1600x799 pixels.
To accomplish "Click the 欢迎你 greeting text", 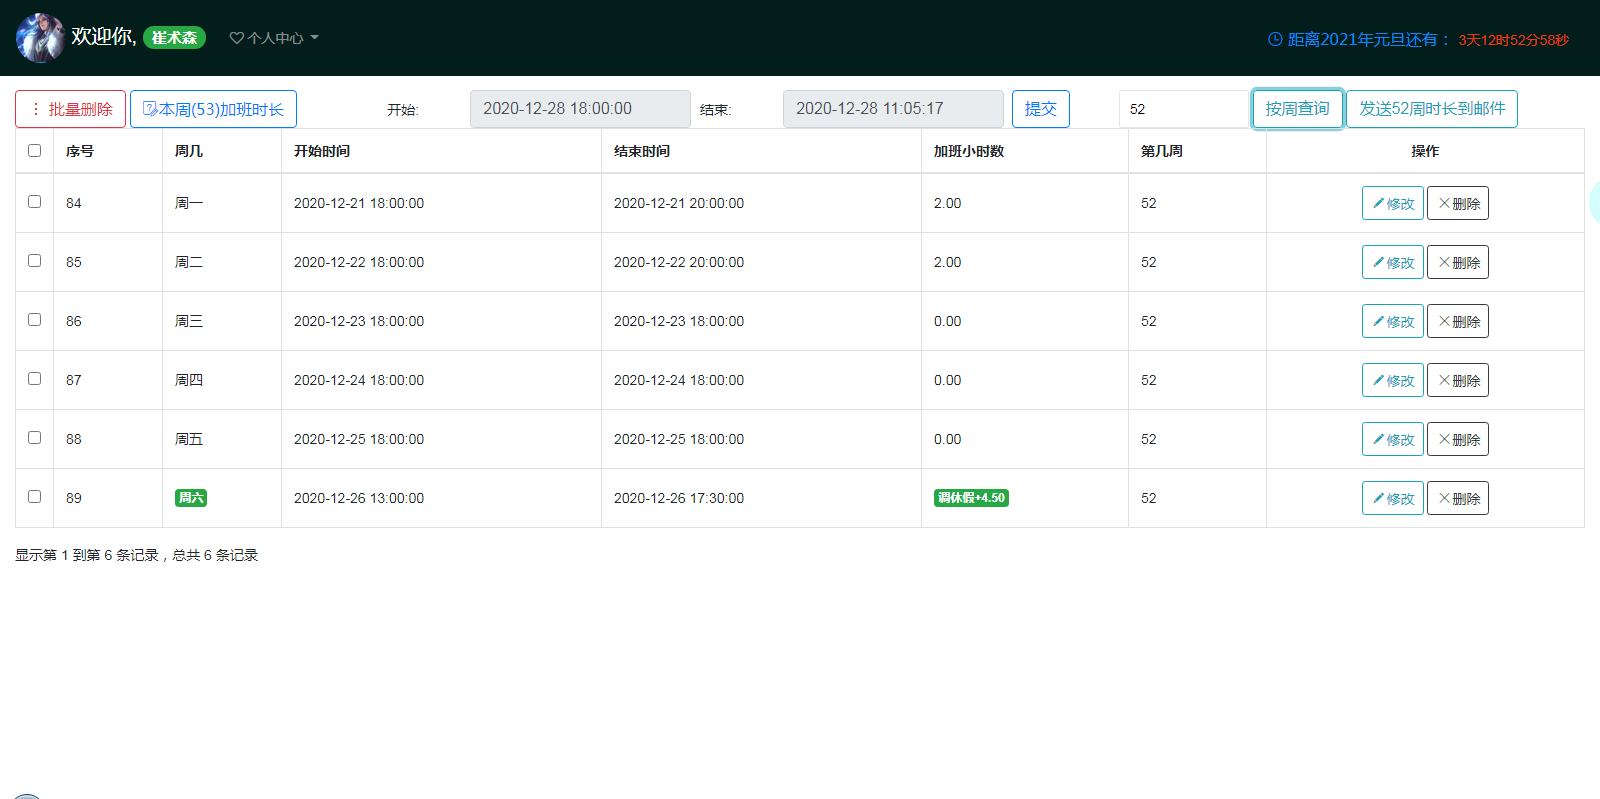I will pos(104,36).
